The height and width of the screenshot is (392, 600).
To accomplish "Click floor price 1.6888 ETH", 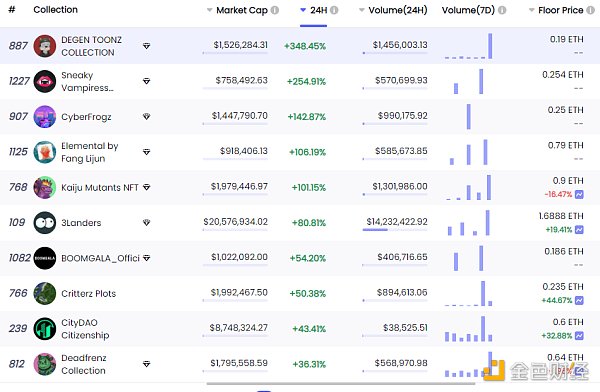I will (x=561, y=216).
